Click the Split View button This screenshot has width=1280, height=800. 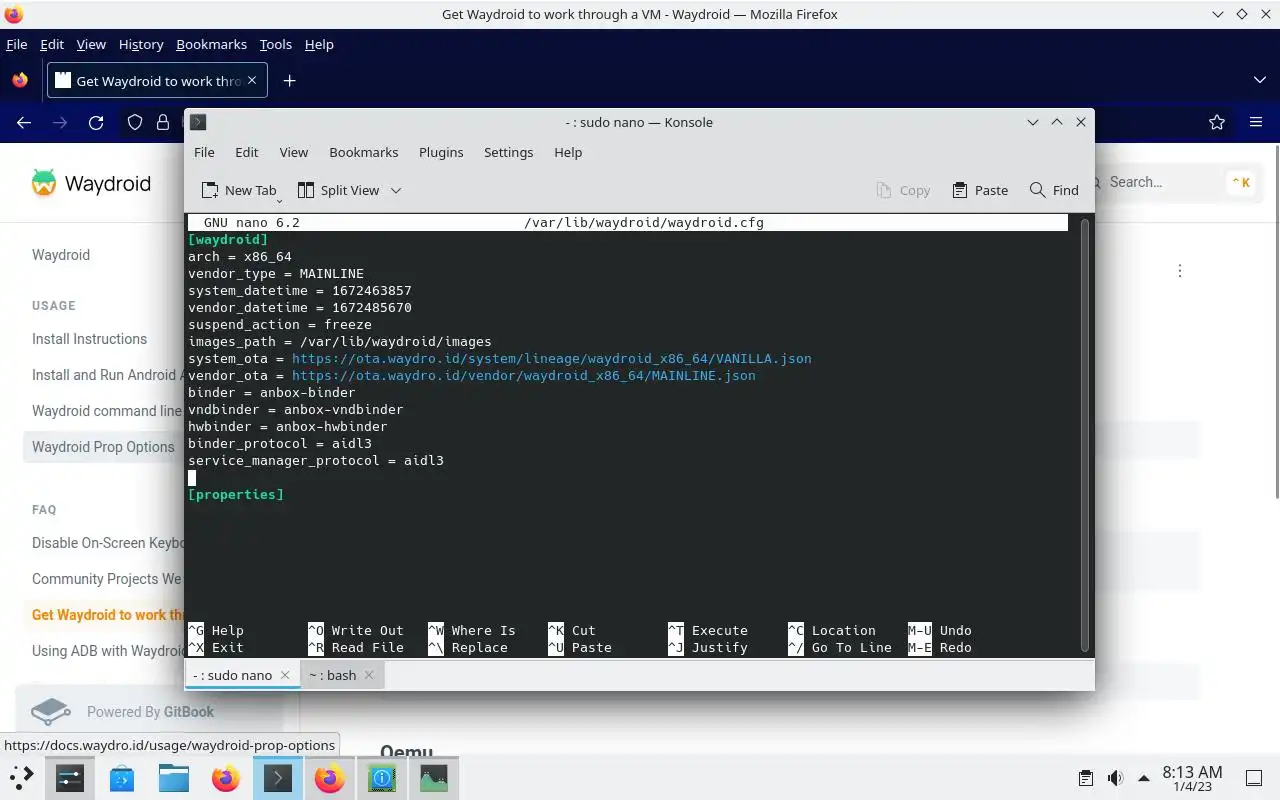point(339,190)
